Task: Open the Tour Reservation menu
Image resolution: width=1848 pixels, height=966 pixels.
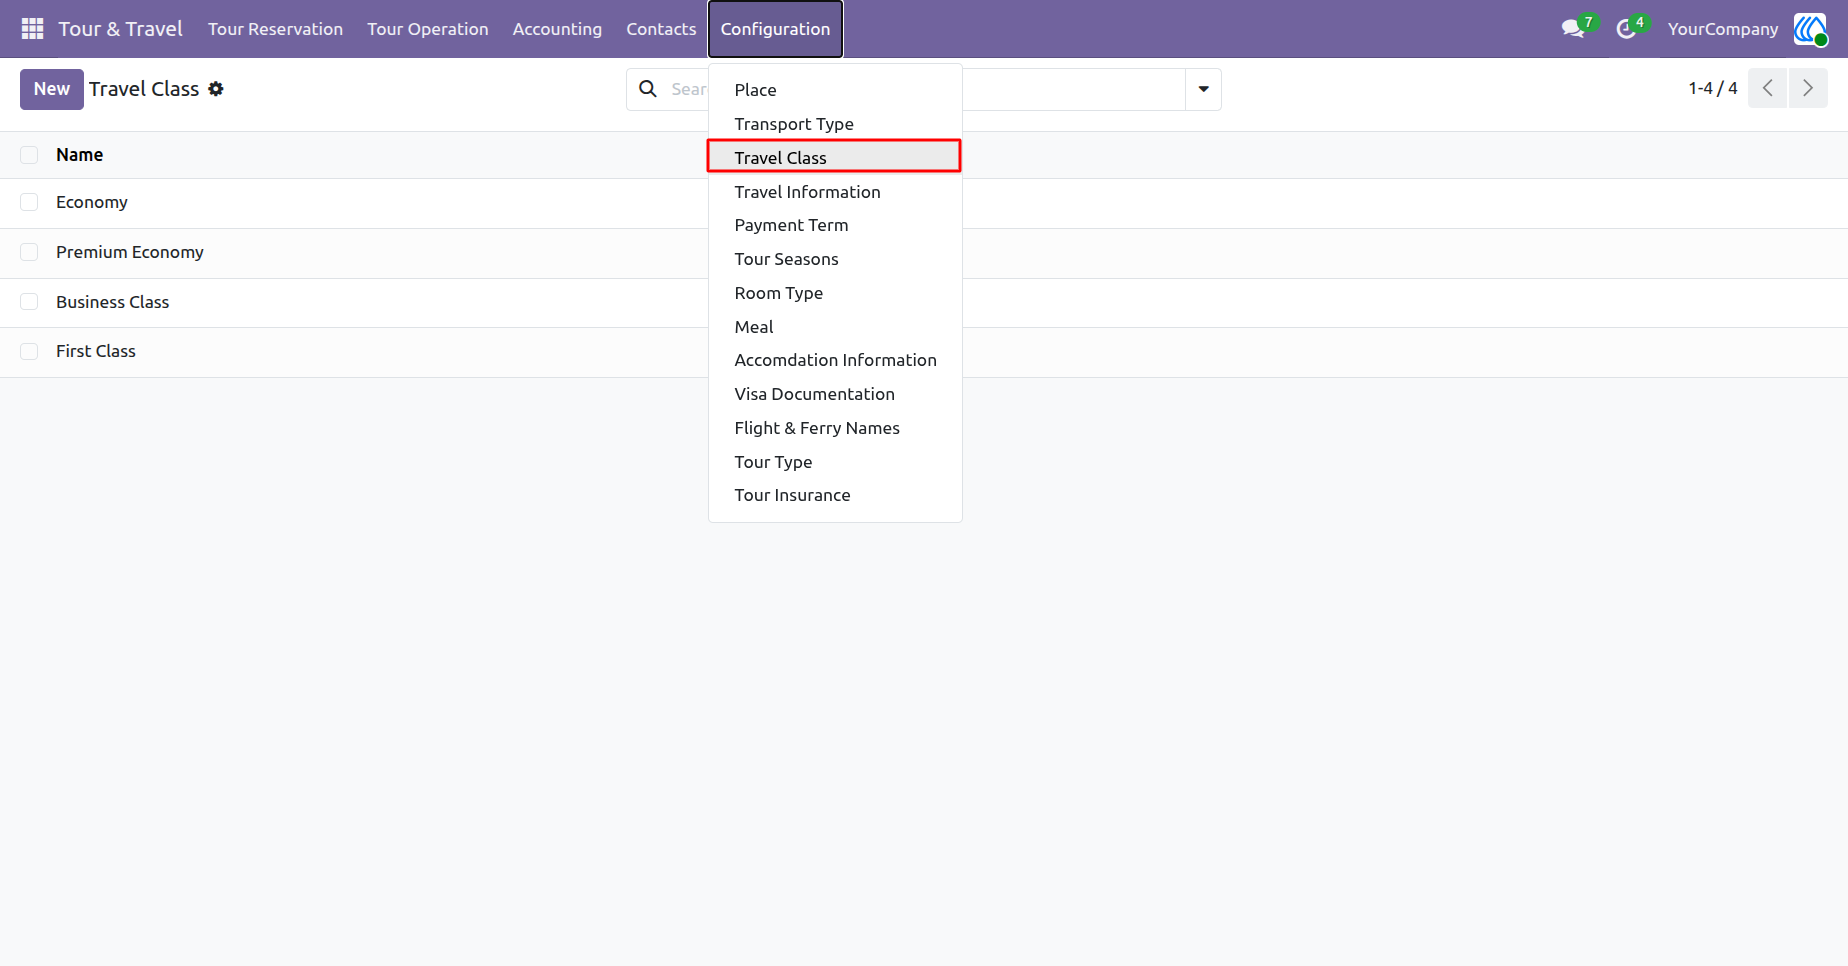Action: pos(275,29)
